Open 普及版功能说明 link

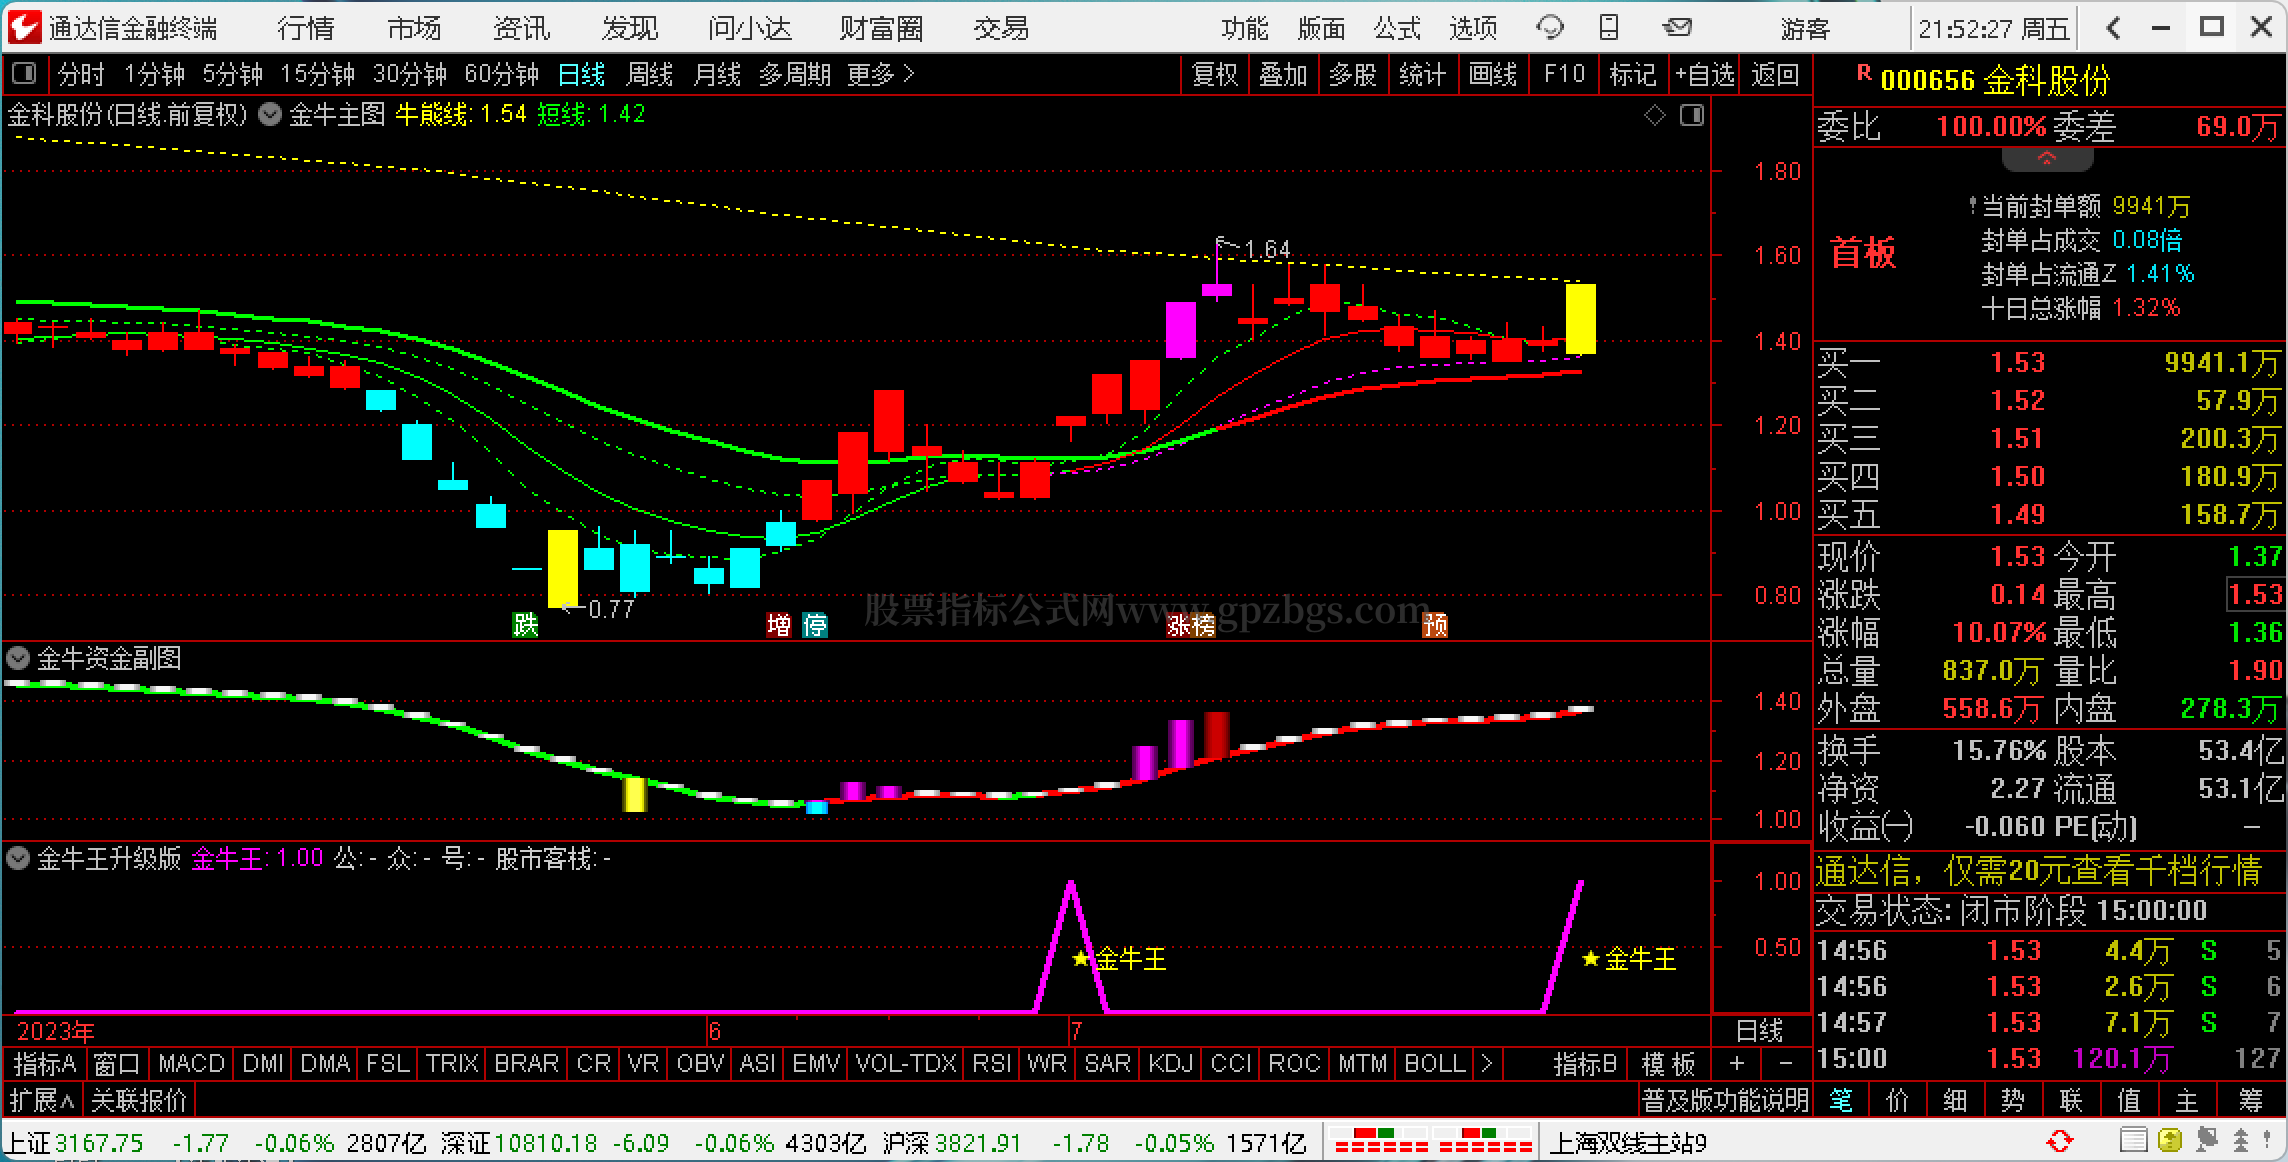point(1725,1101)
